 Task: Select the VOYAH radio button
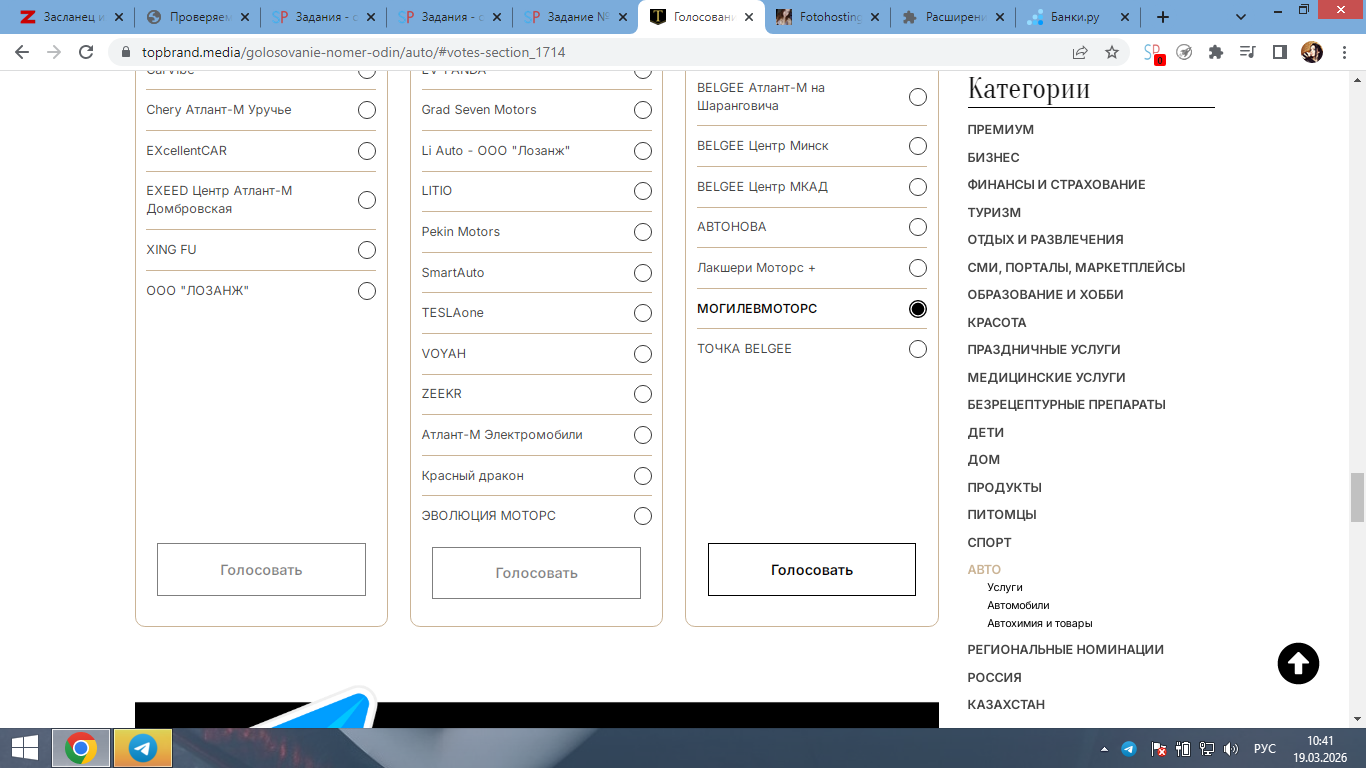[x=643, y=354]
